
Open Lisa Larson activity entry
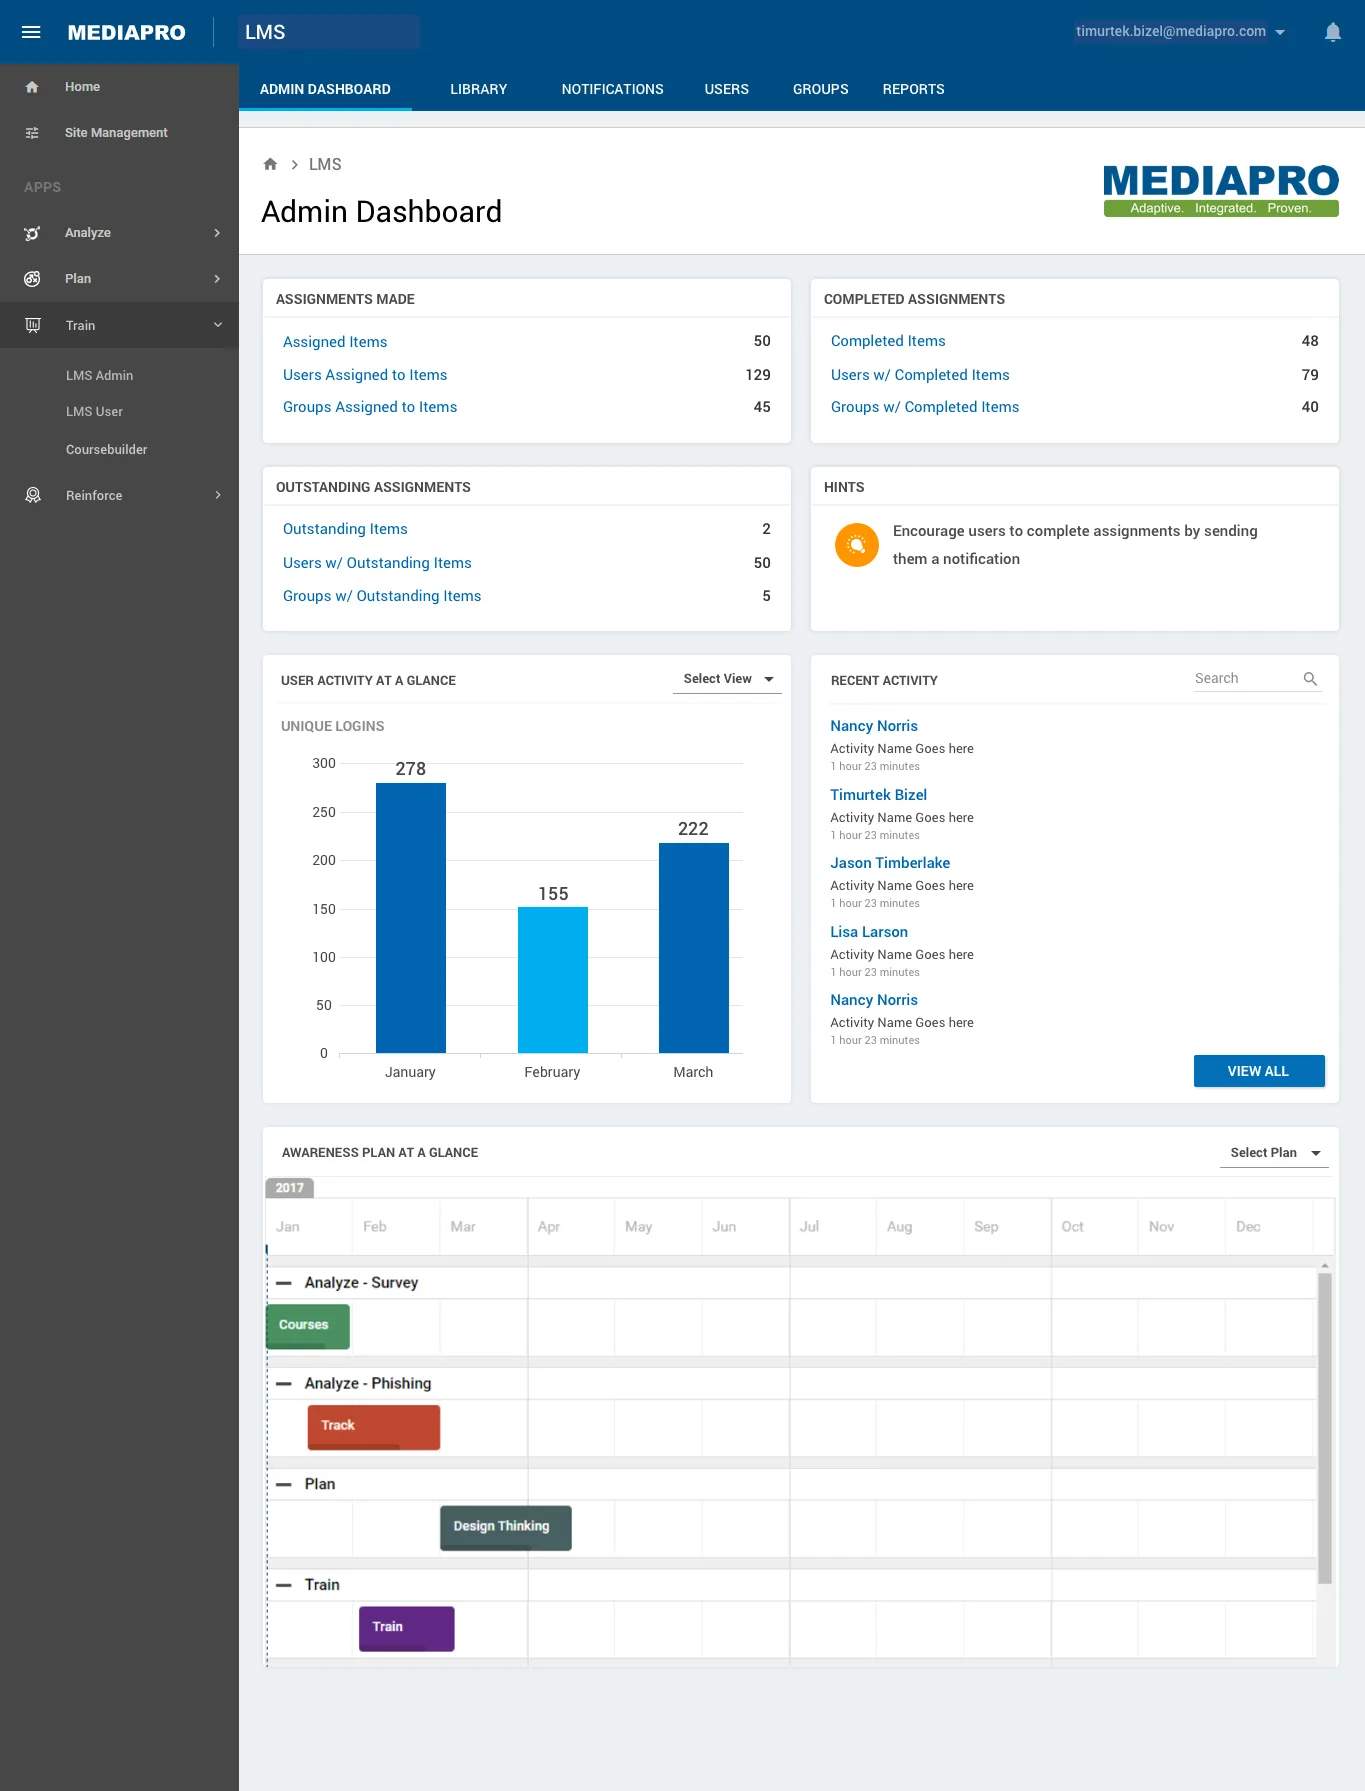click(869, 932)
